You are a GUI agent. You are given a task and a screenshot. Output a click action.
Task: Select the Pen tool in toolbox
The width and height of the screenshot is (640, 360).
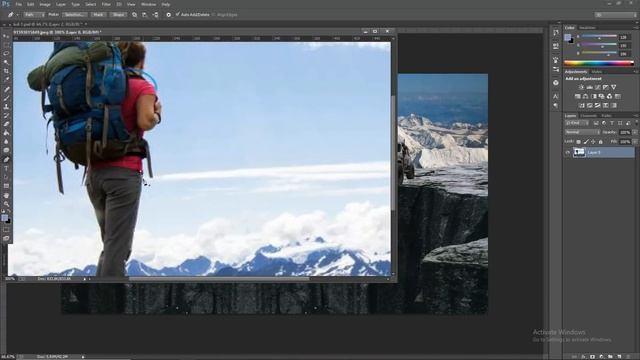click(6, 160)
